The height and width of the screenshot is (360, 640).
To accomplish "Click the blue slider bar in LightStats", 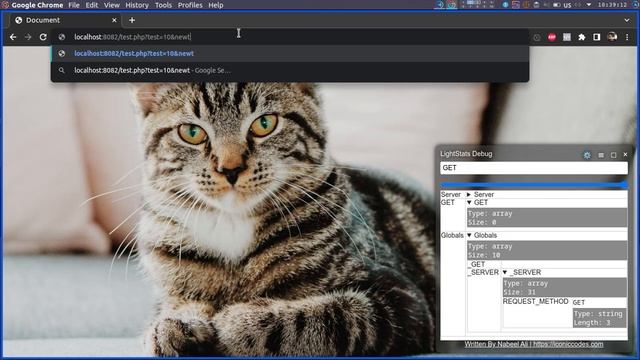I will click(x=534, y=185).
